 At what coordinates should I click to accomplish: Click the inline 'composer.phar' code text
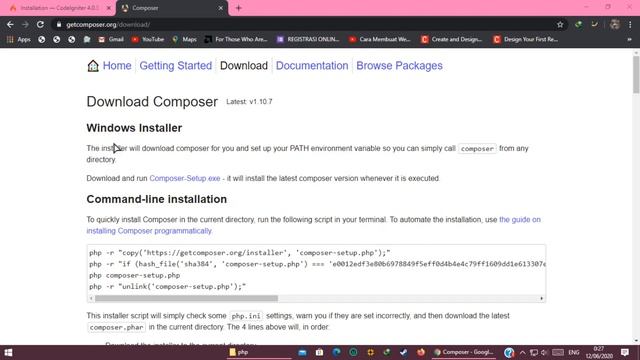tap(116, 327)
